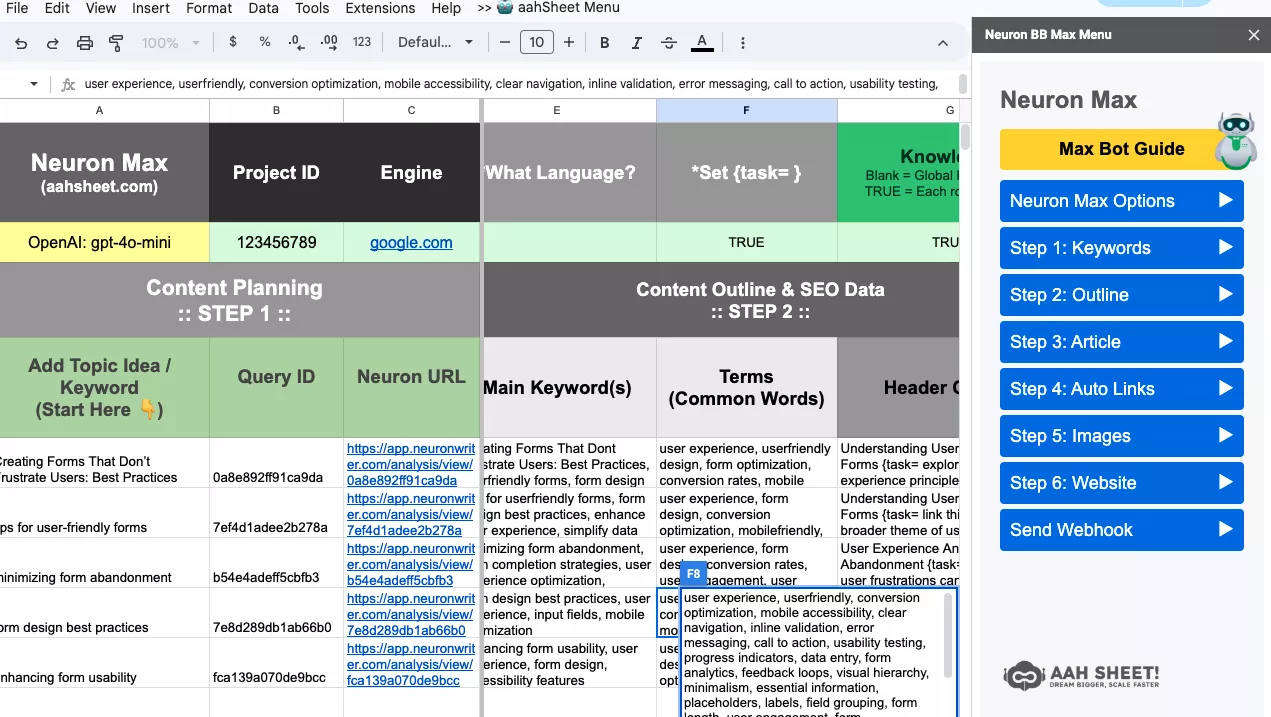Open the text color picker
This screenshot has height=717, width=1271.
(702, 42)
